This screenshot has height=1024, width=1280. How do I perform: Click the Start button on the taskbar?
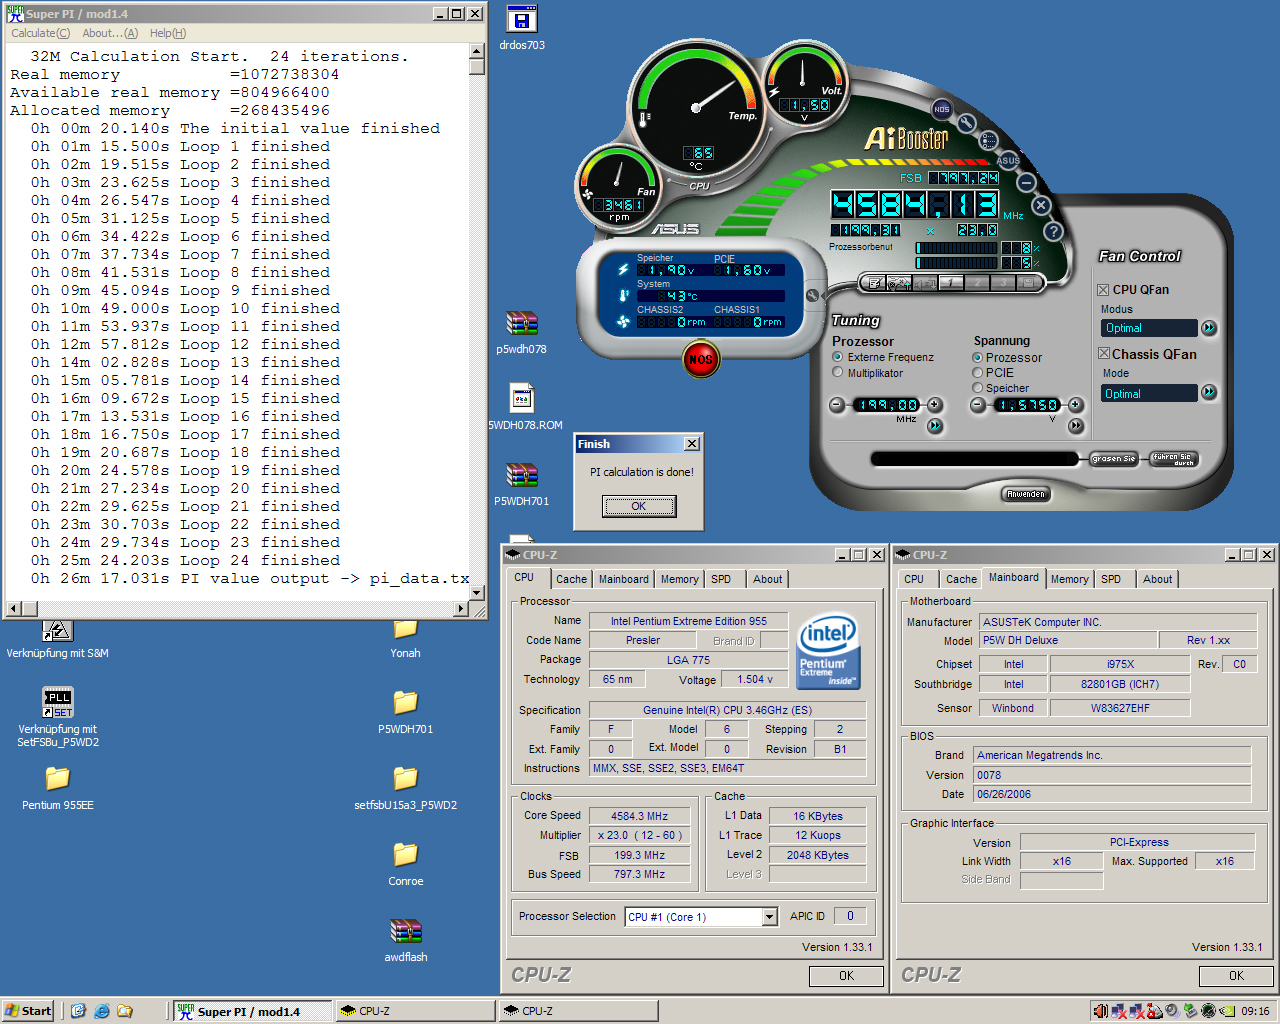pos(28,1011)
